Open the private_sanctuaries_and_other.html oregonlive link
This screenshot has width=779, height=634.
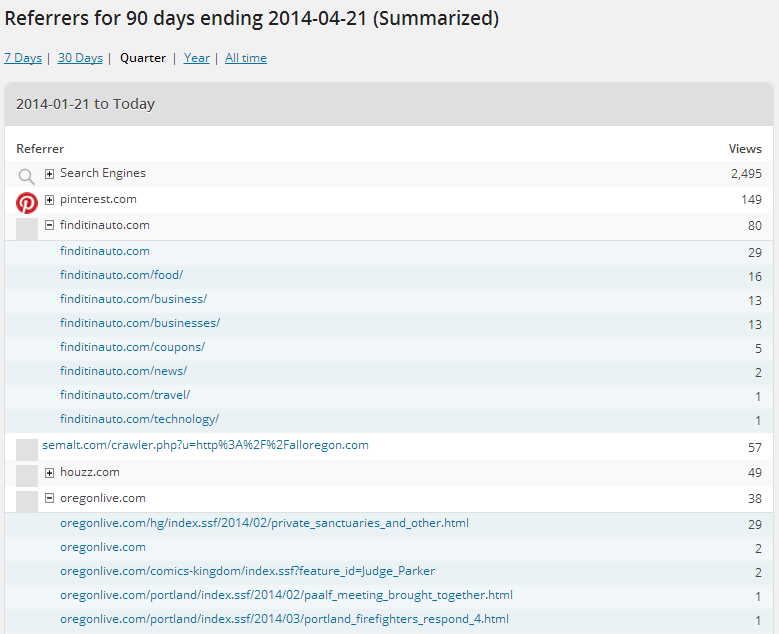pos(264,523)
